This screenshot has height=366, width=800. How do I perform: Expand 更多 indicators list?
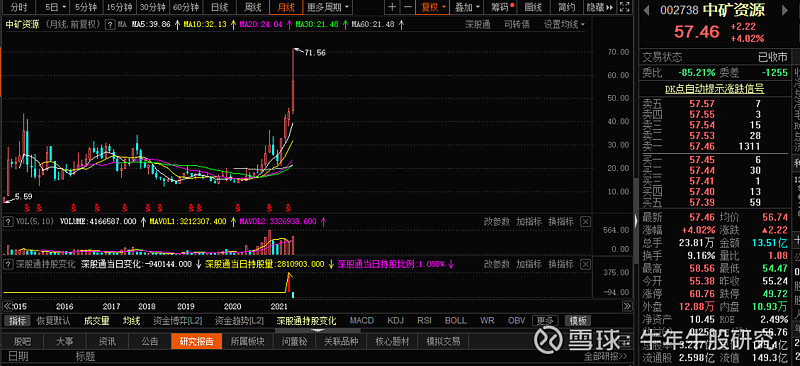pos(545,321)
